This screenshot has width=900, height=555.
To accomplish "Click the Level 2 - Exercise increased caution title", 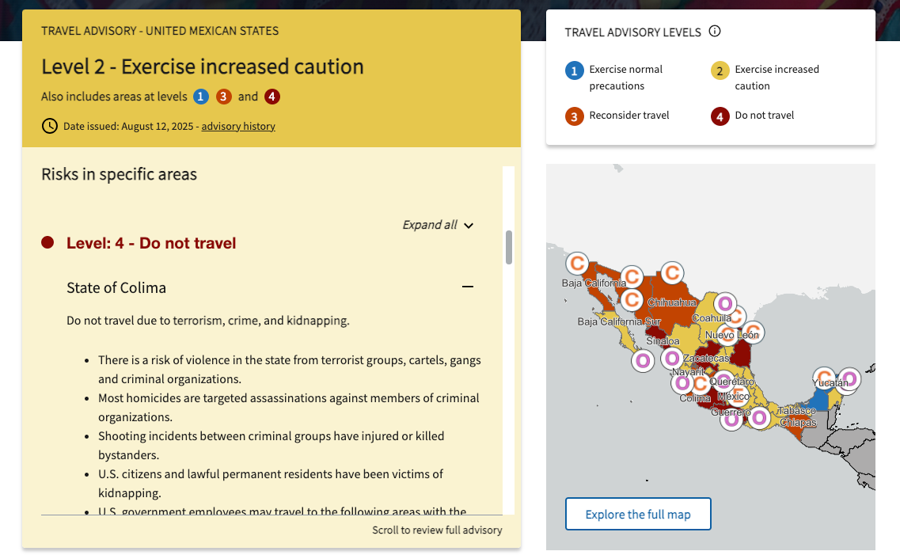I will (x=203, y=67).
